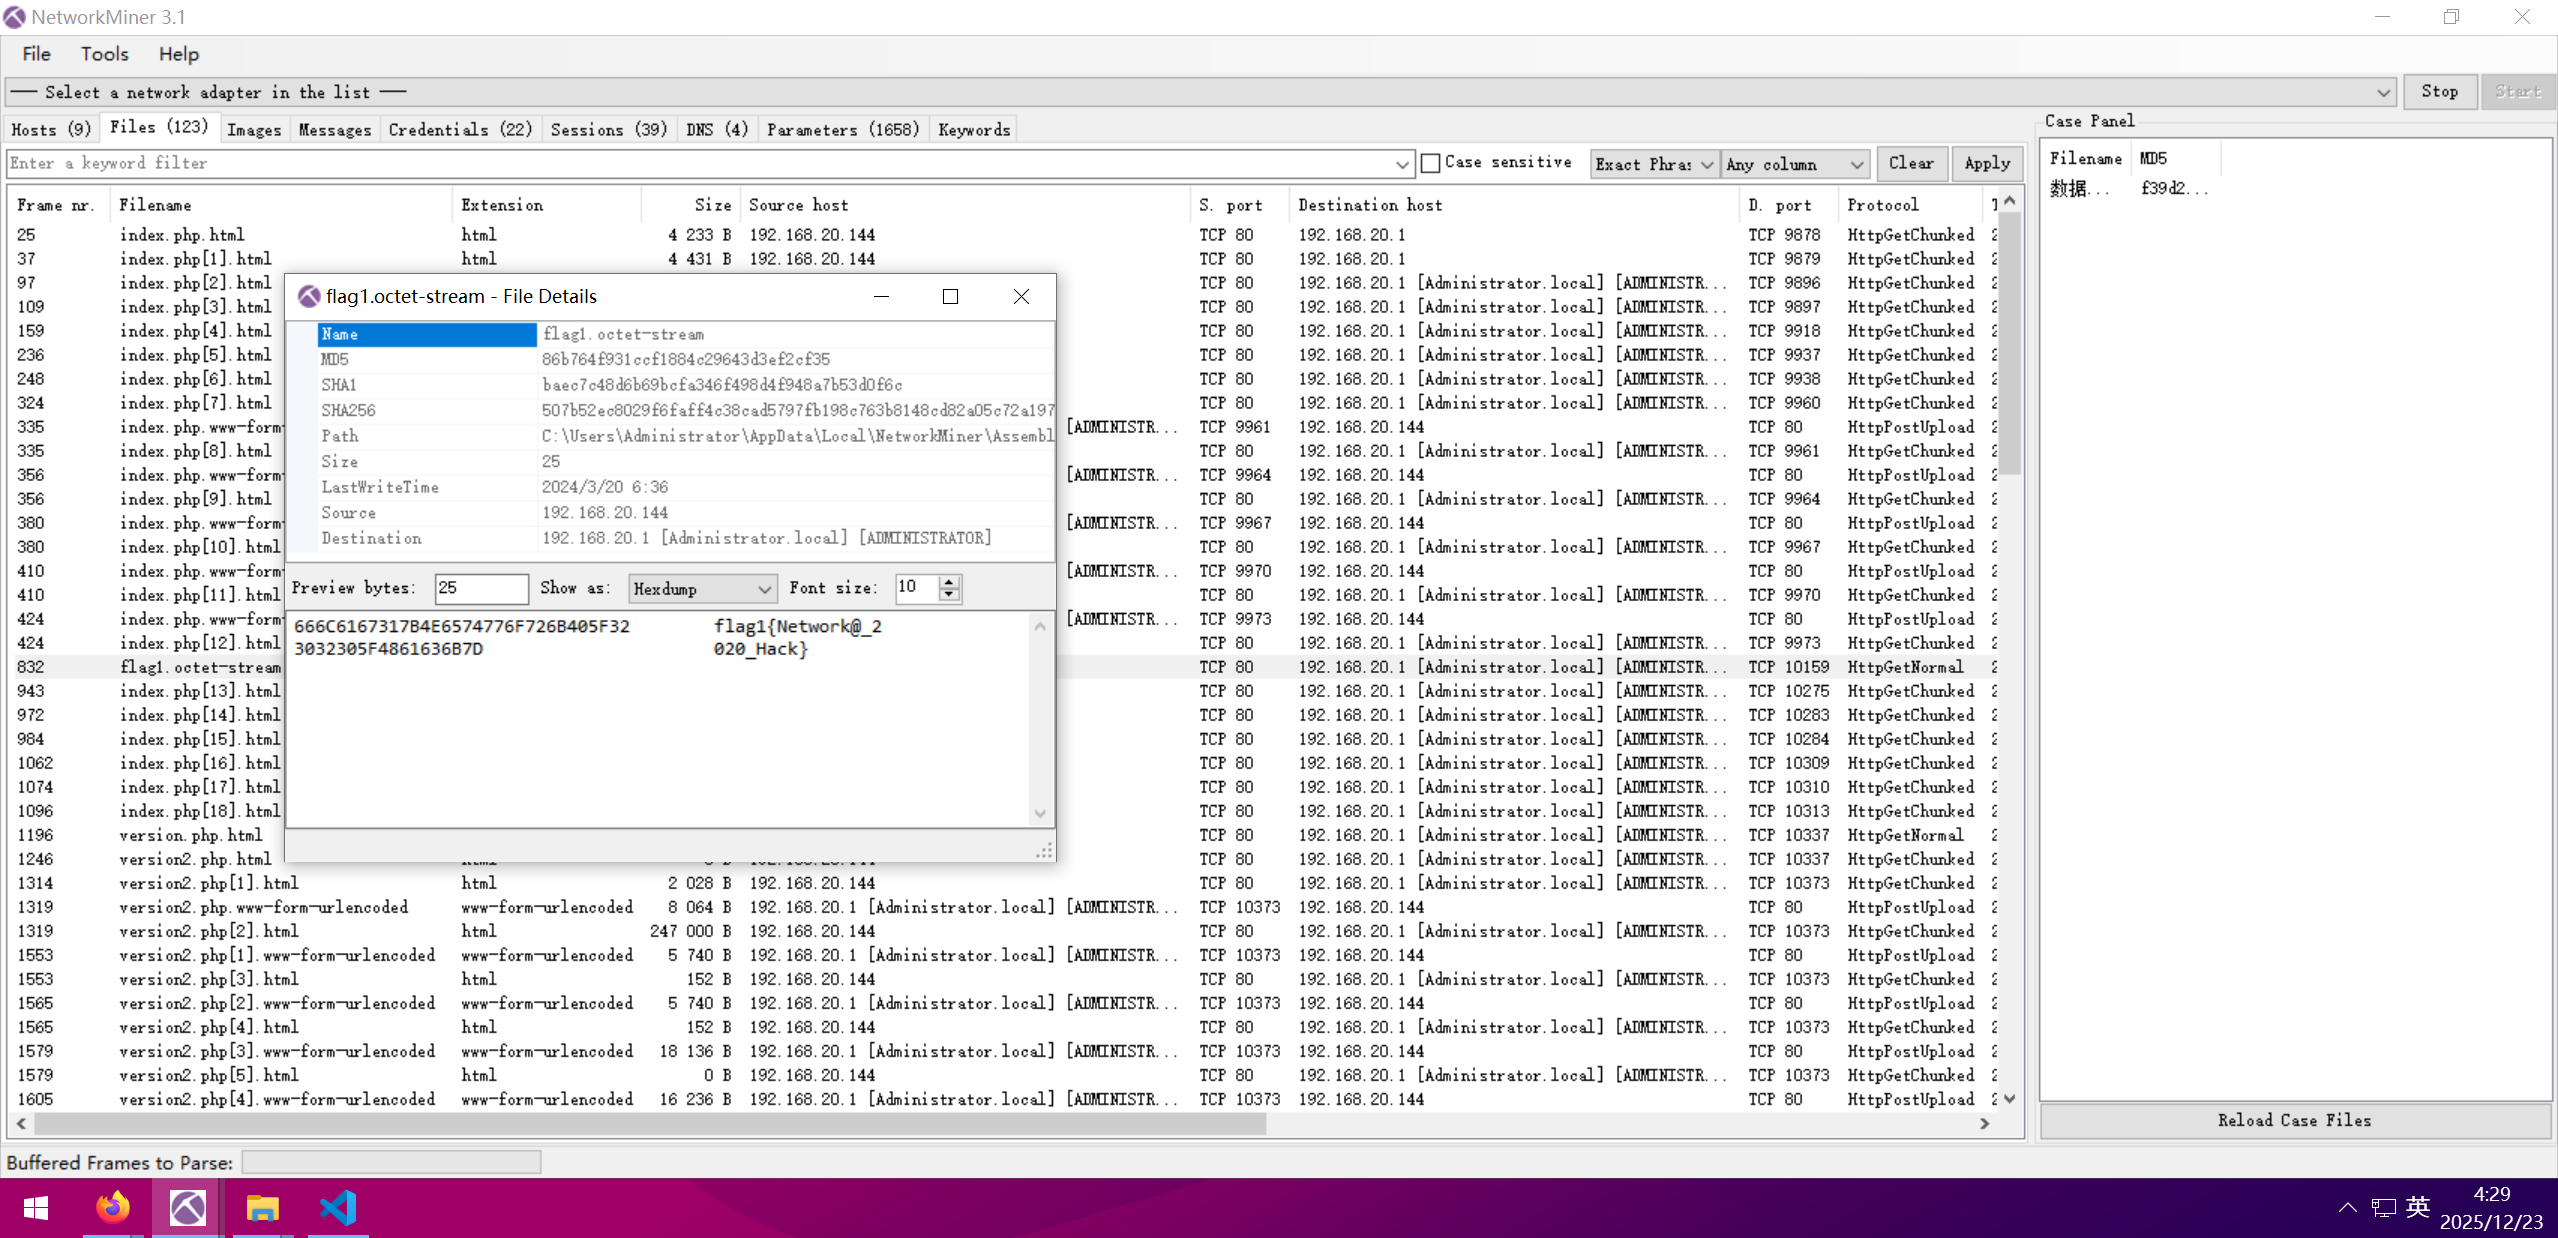Click the flag1{Network@_2 decoded text line

tap(797, 626)
